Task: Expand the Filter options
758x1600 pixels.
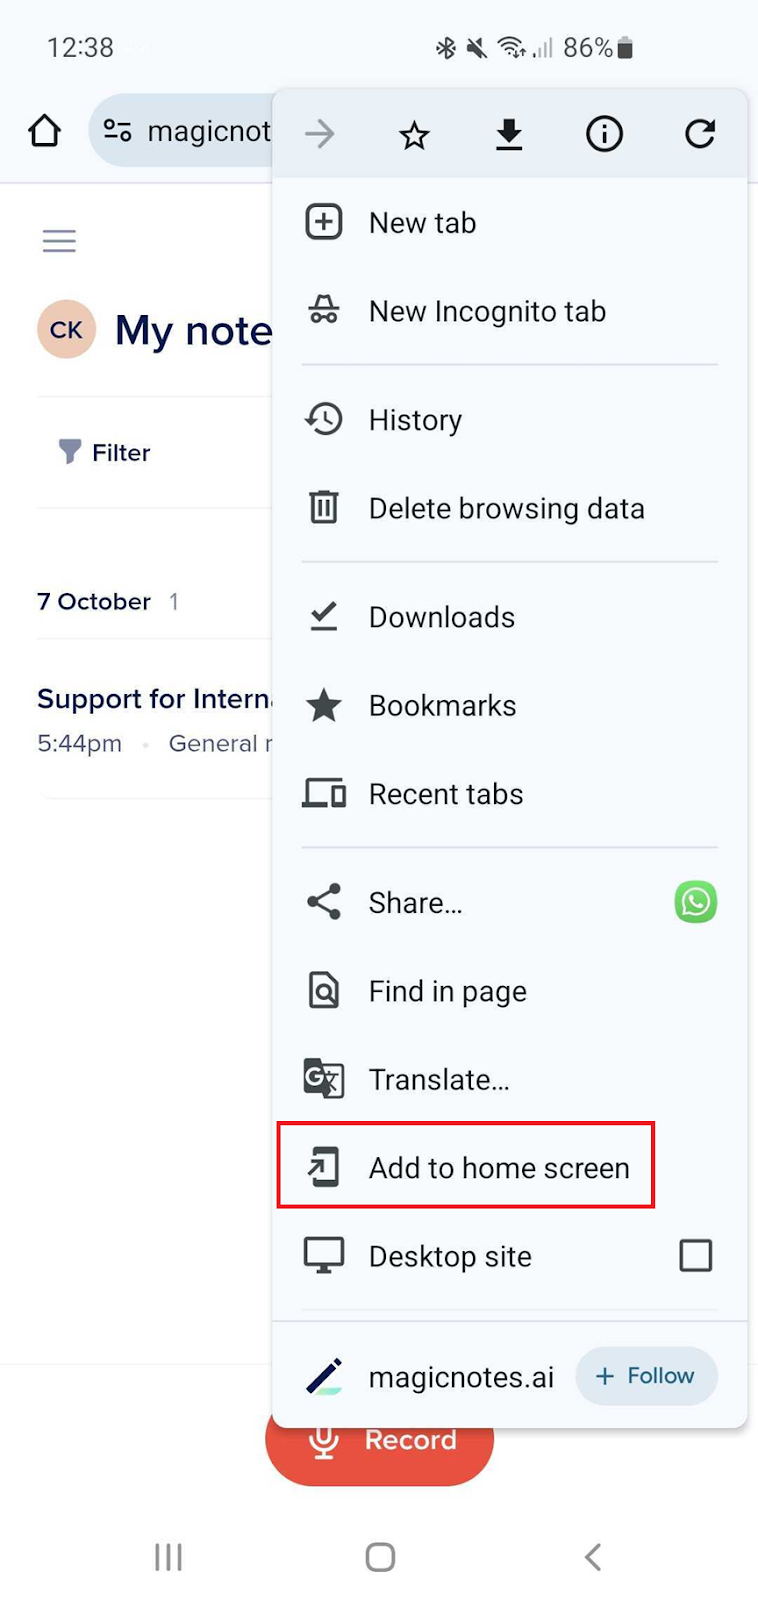Action: [x=104, y=452]
